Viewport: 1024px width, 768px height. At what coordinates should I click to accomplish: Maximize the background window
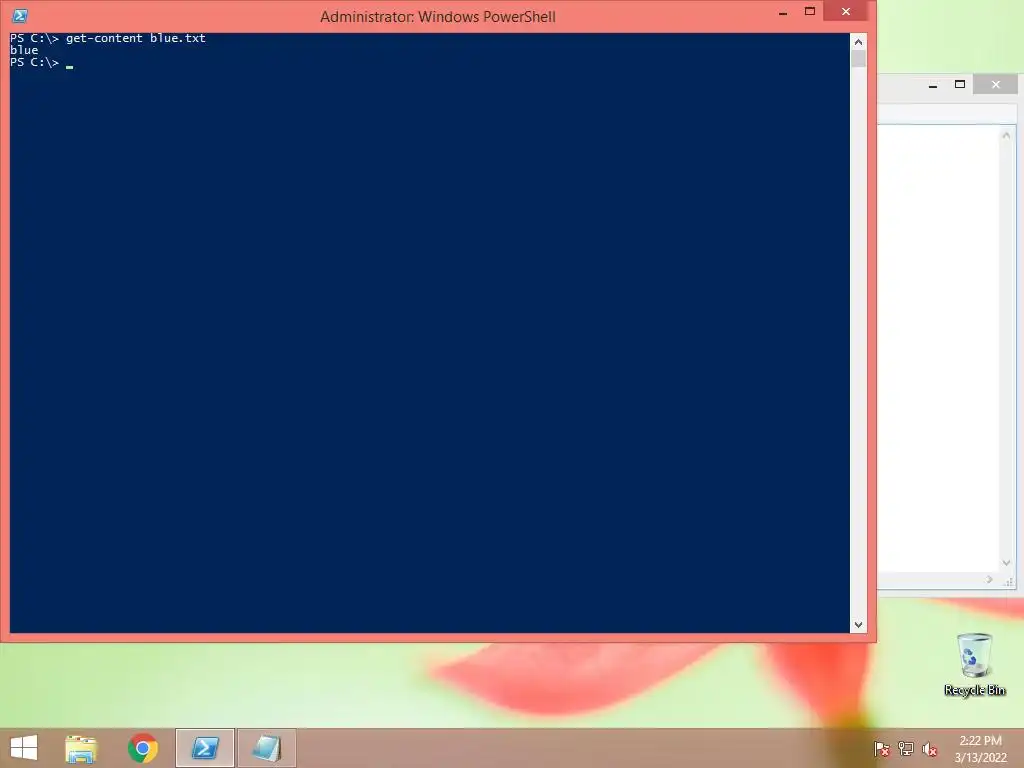coord(960,84)
